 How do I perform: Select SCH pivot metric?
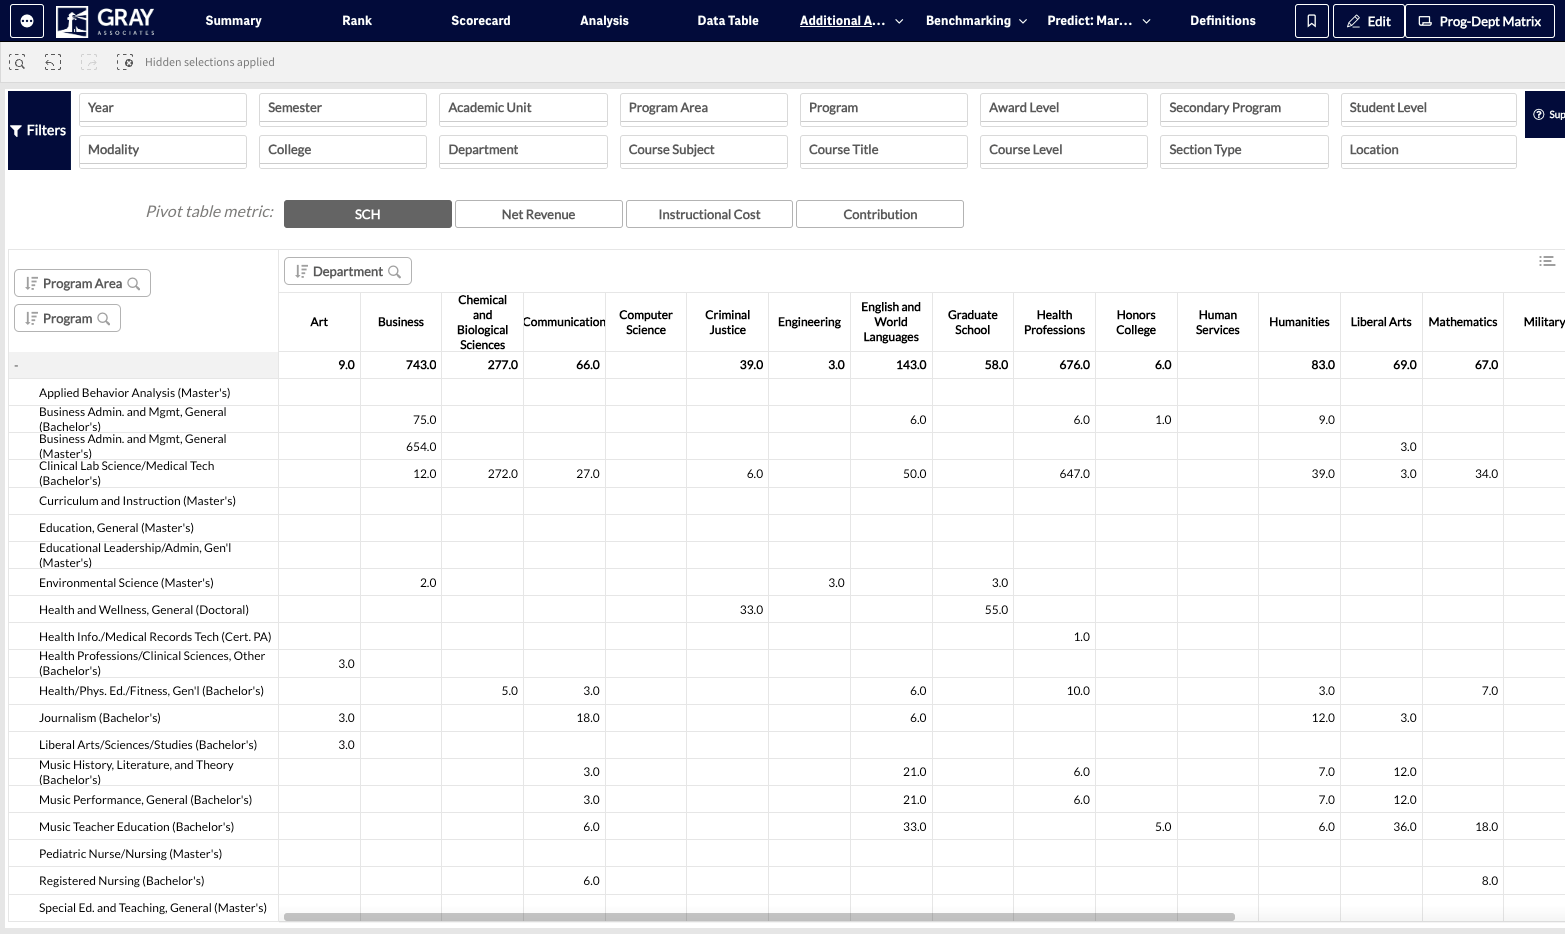pyautogui.click(x=368, y=214)
